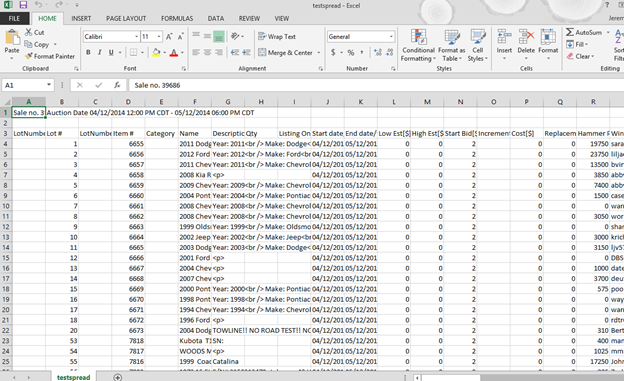624x381 pixels.
Task: Click the Insert Function fx button
Action: pos(117,85)
